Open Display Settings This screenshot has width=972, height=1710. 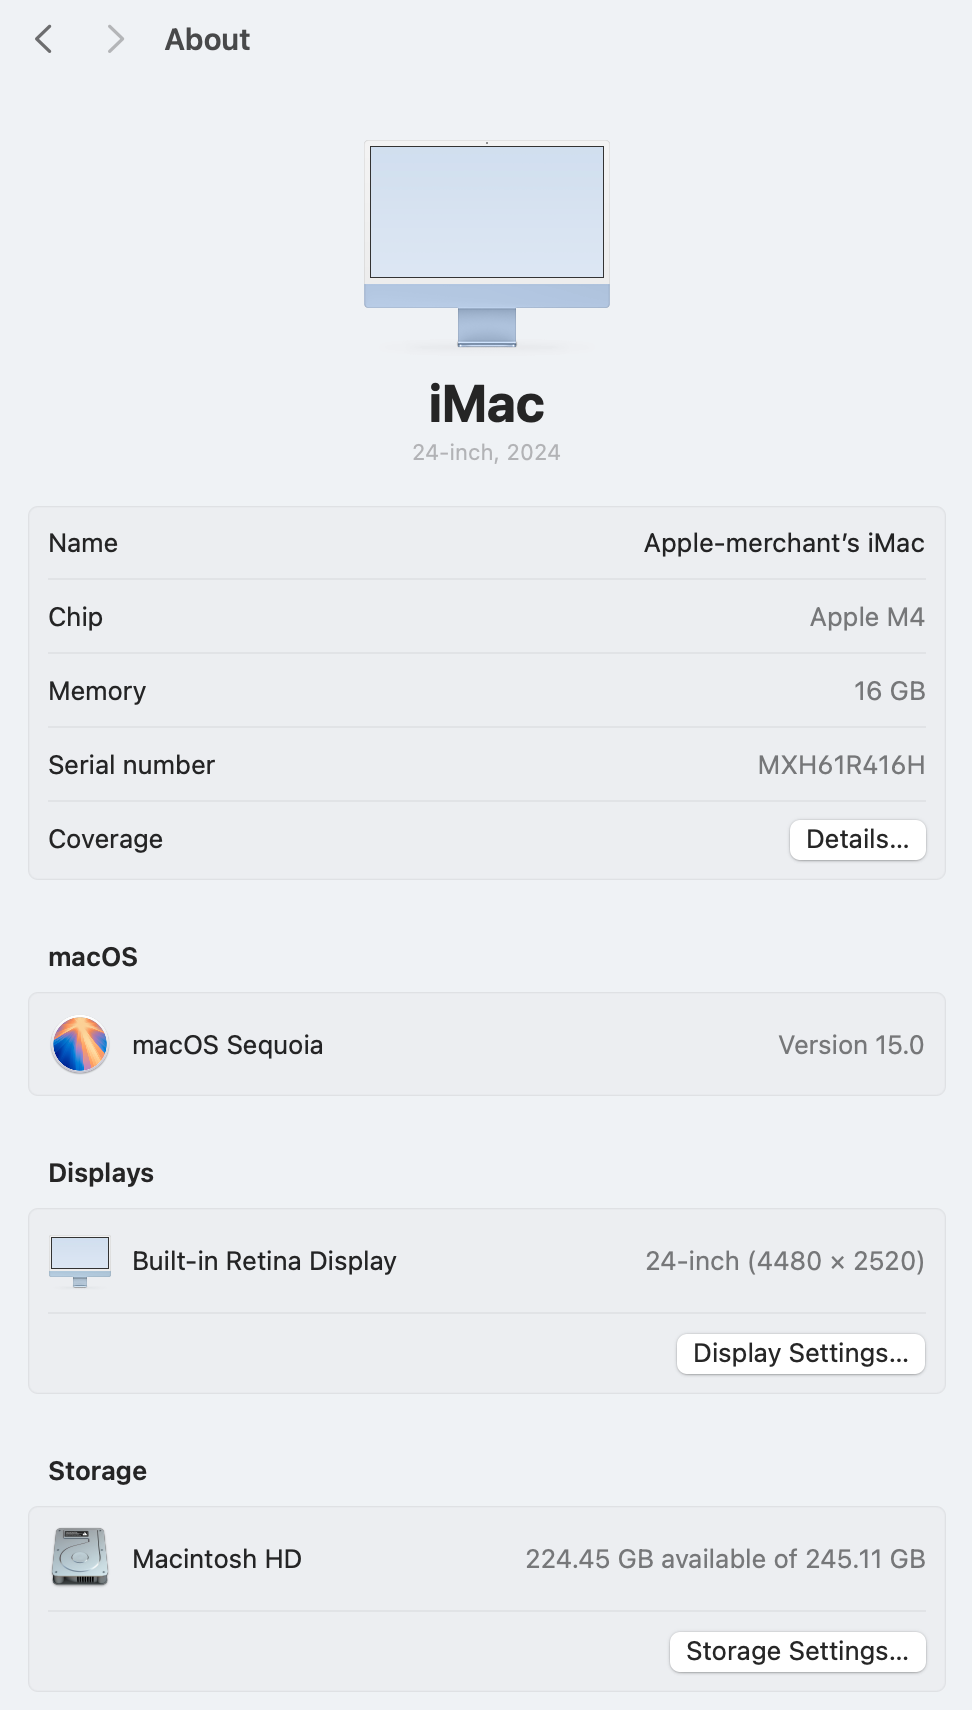point(800,1353)
